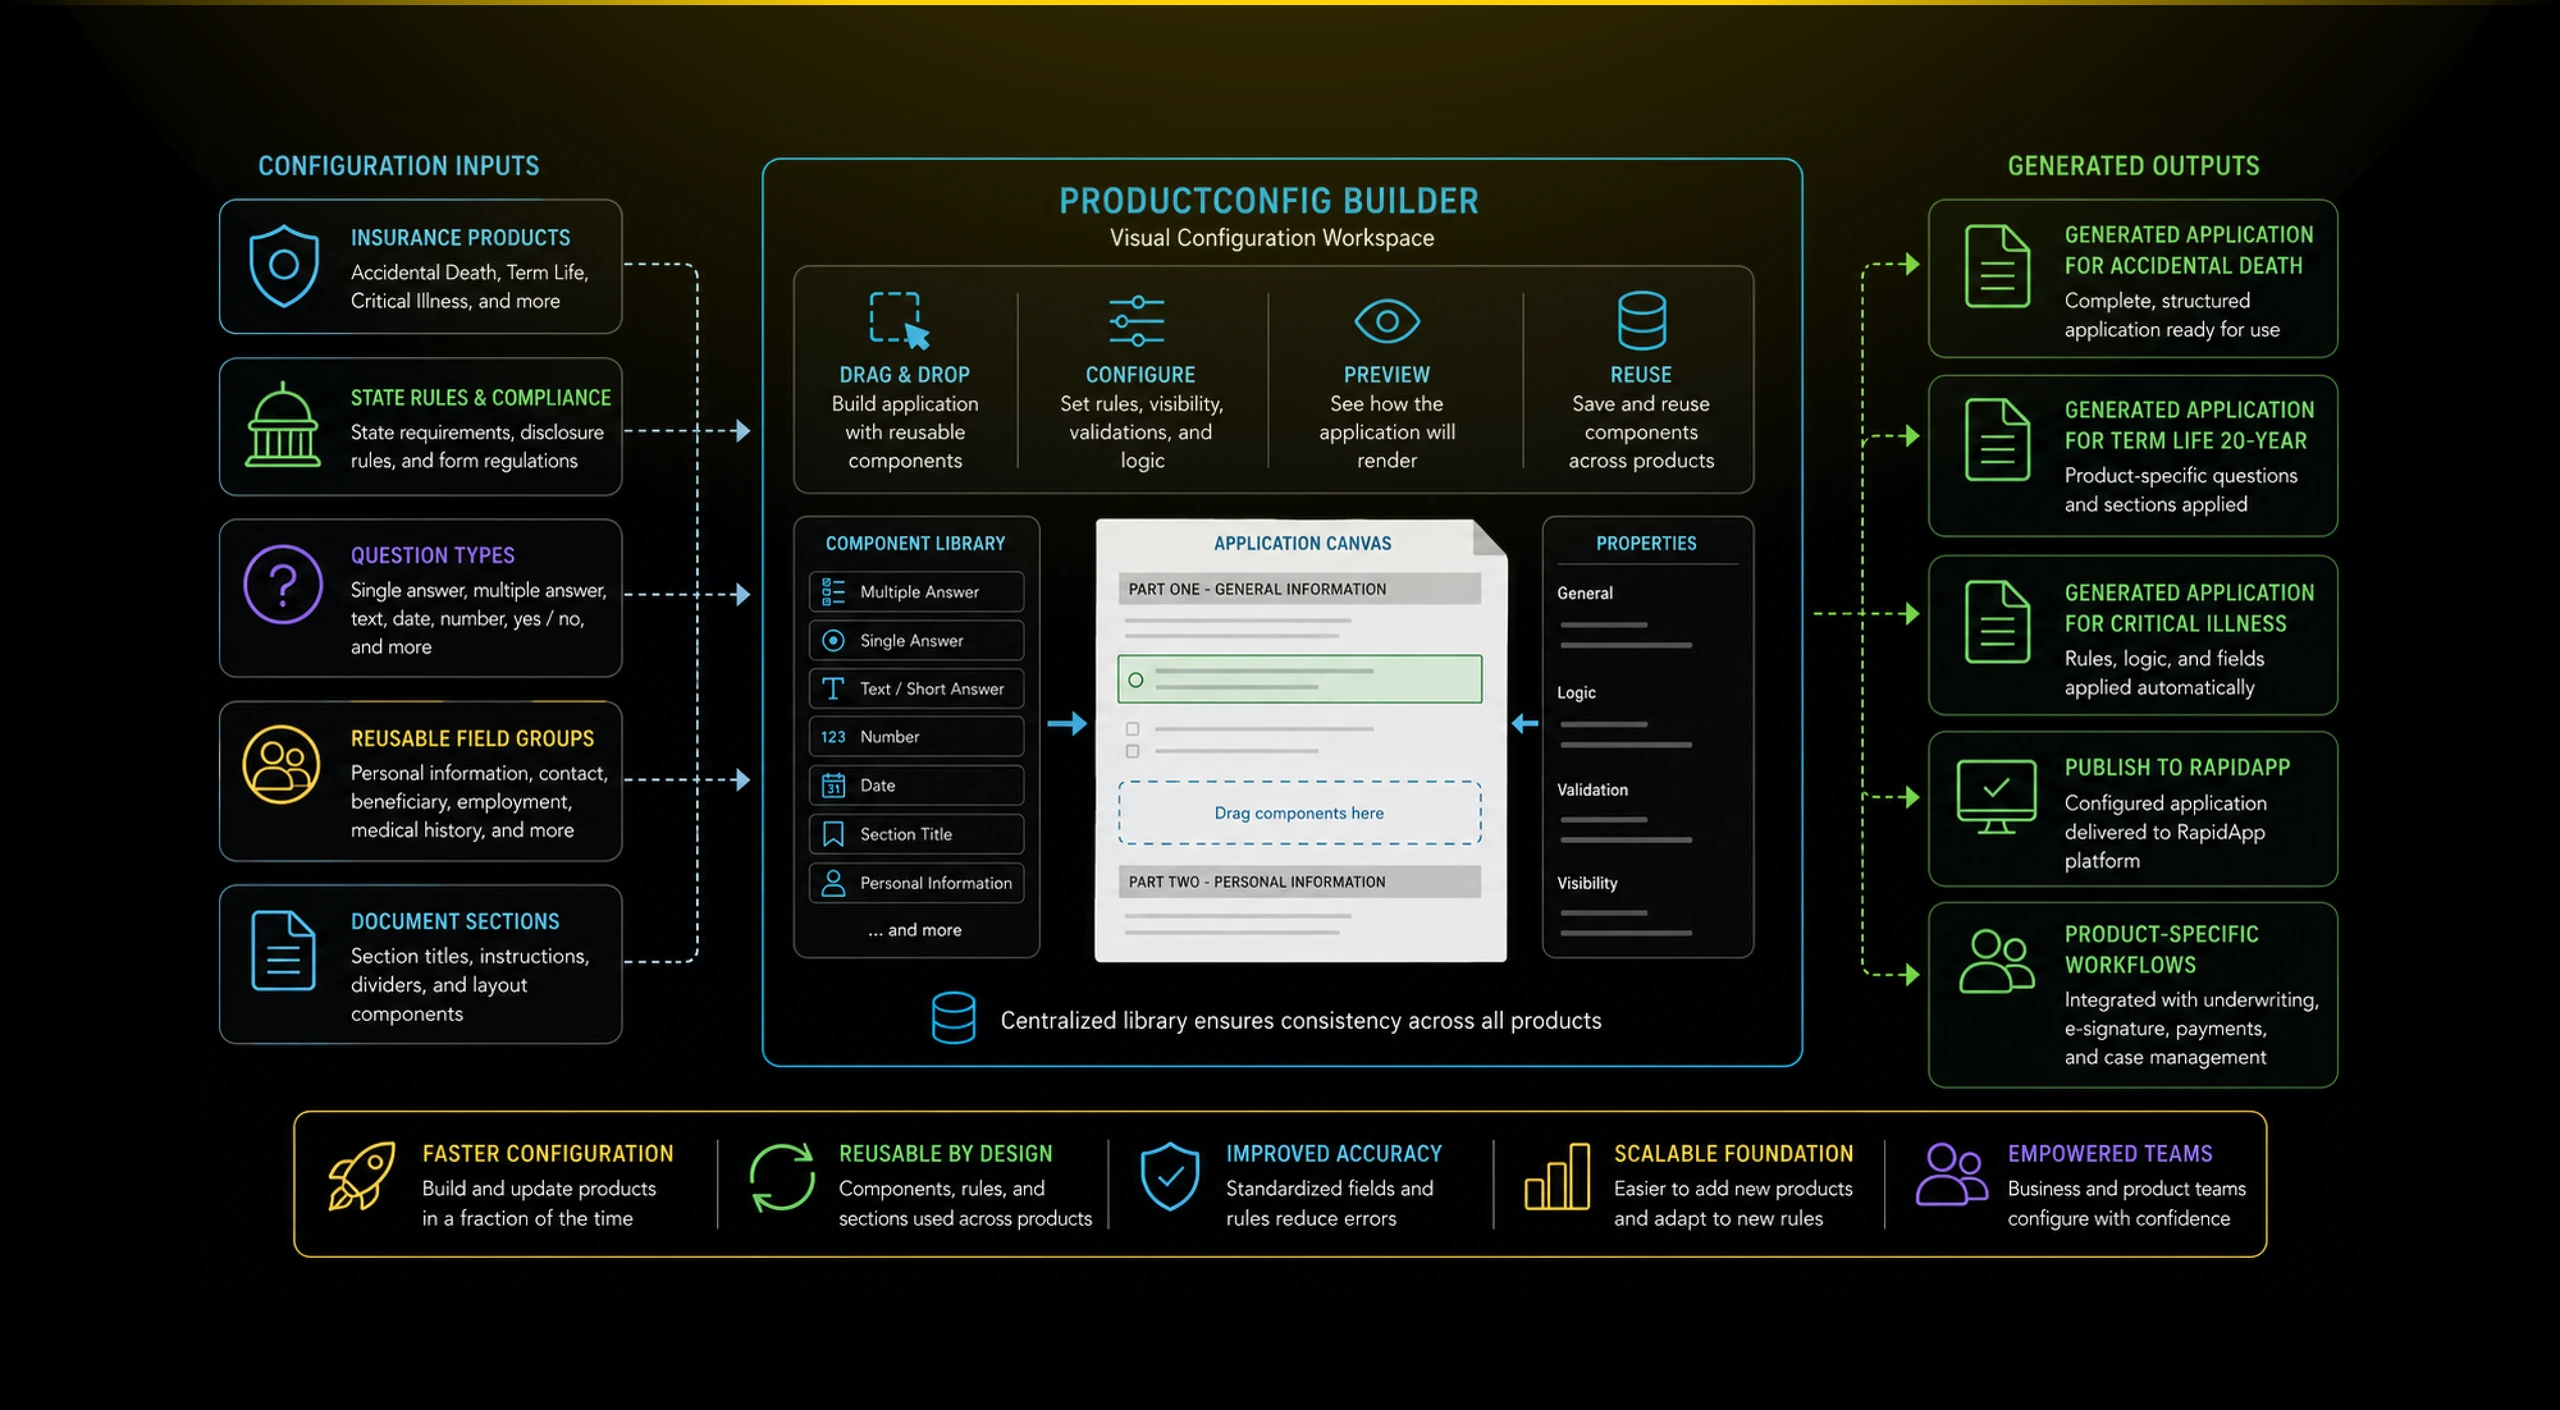Click the Product-Specific Workflows users icon
2560x1410 pixels.
pyautogui.click(x=1996, y=960)
